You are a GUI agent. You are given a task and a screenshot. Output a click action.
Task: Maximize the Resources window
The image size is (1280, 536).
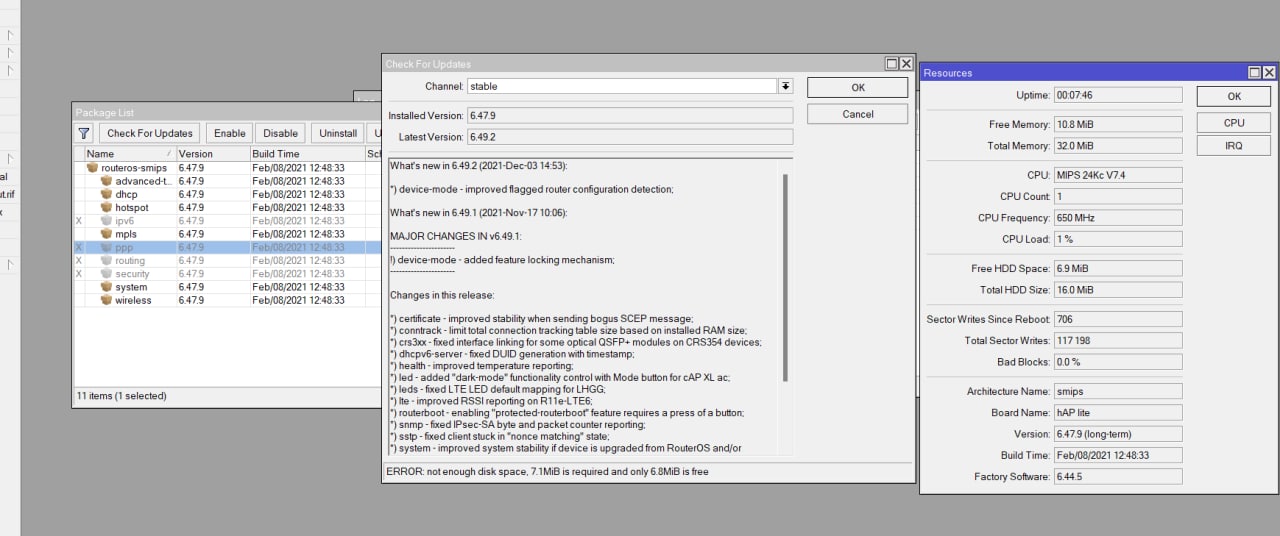(x=1254, y=73)
